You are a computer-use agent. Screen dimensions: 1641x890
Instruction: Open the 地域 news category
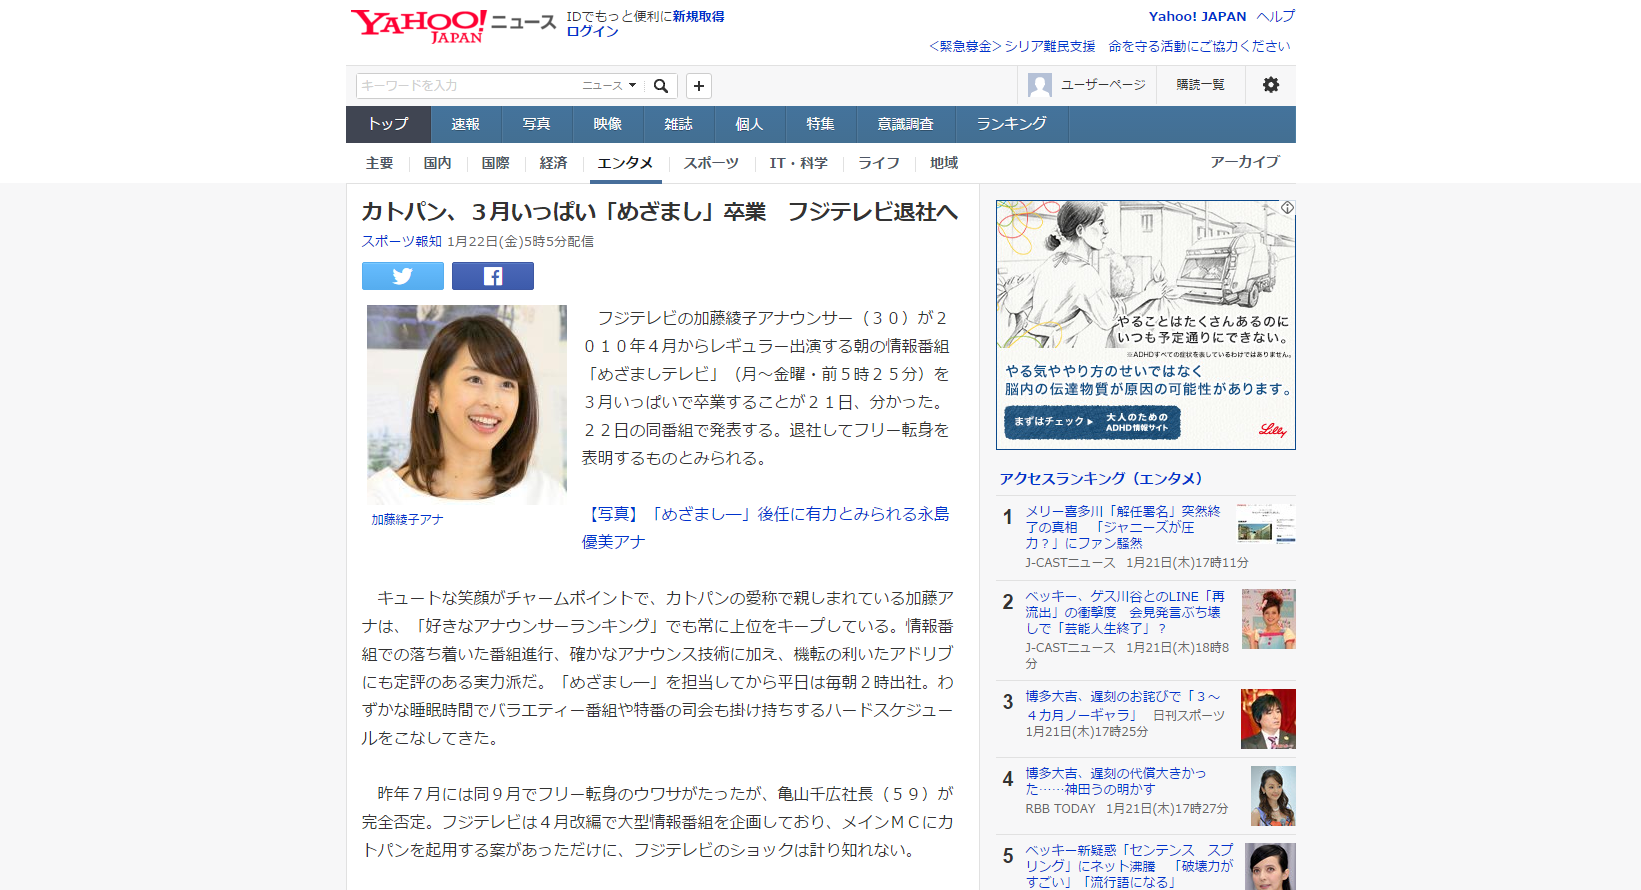944,163
